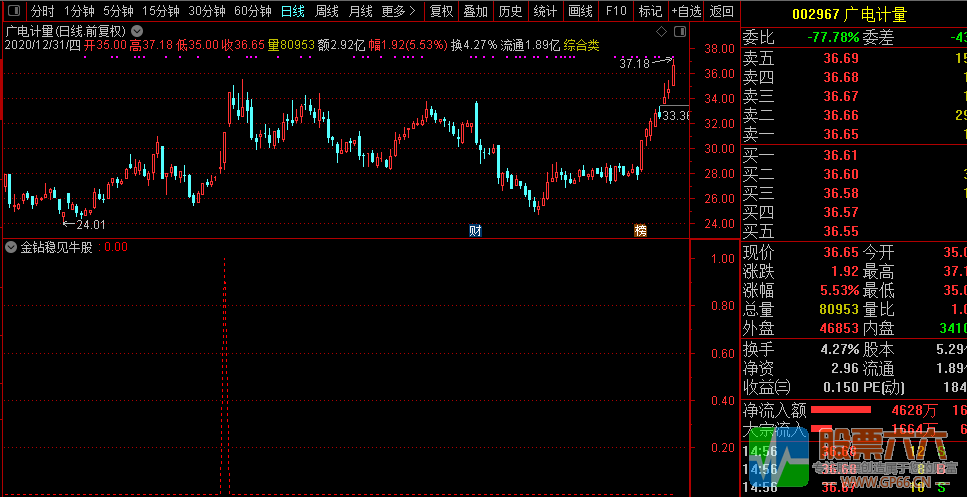Click the 财 financial marker on the chart
The height and width of the screenshot is (497, 967).
tap(475, 231)
